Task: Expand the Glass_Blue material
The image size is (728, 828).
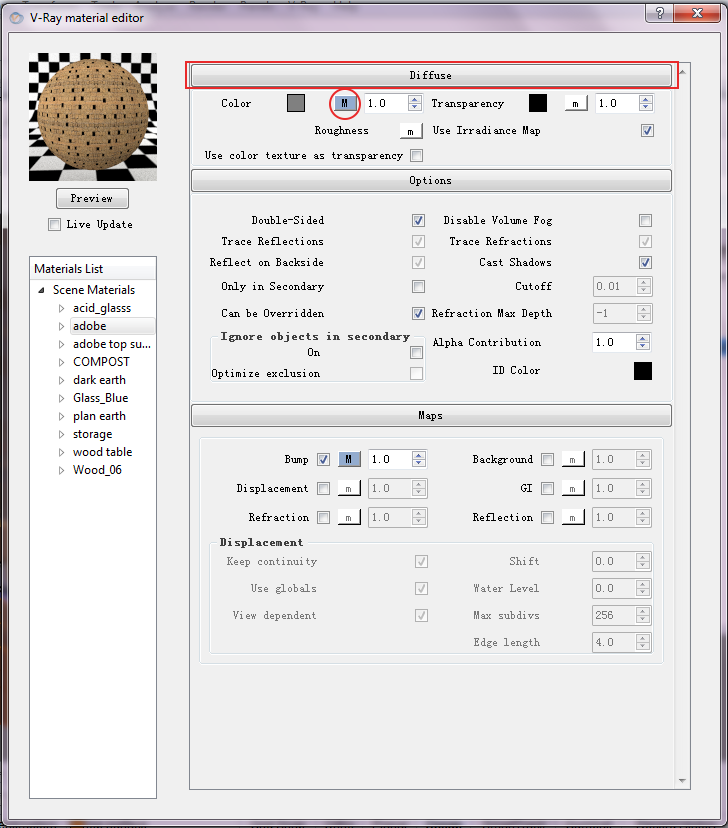Action: click(61, 398)
